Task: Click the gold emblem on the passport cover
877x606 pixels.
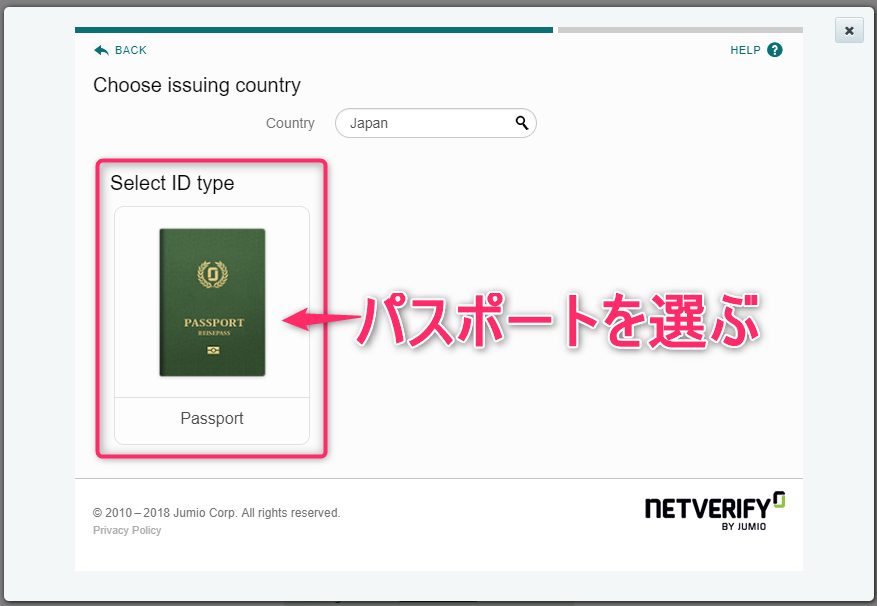Action: click(x=212, y=273)
